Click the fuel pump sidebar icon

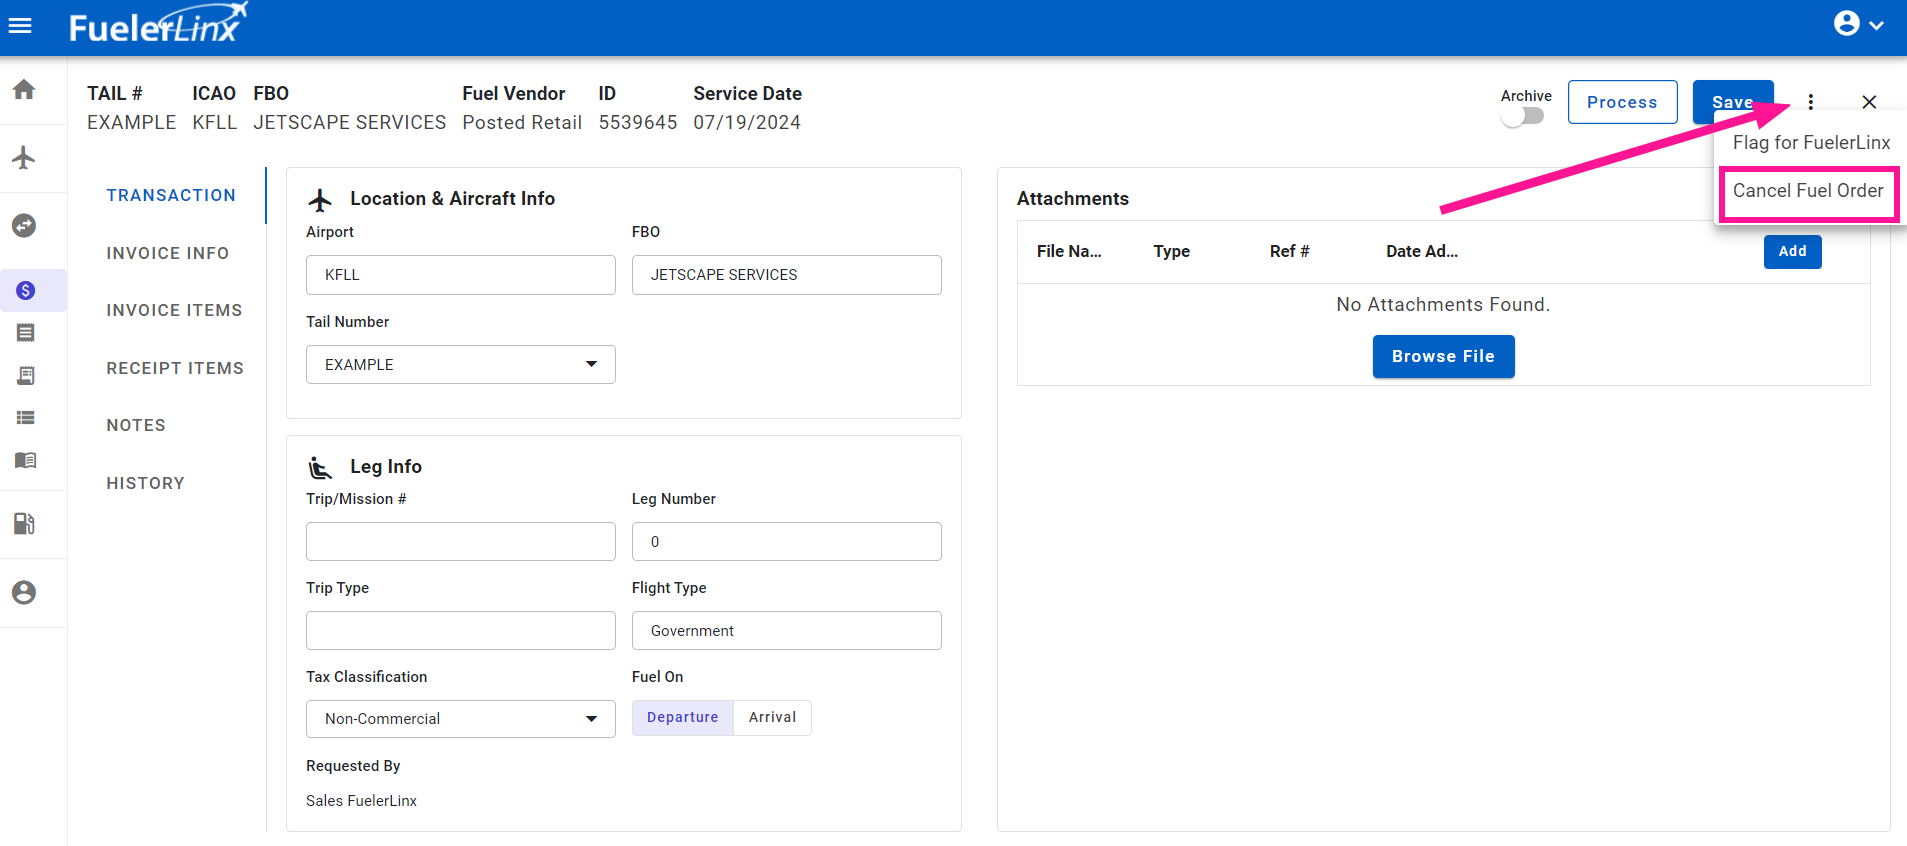[x=24, y=524]
